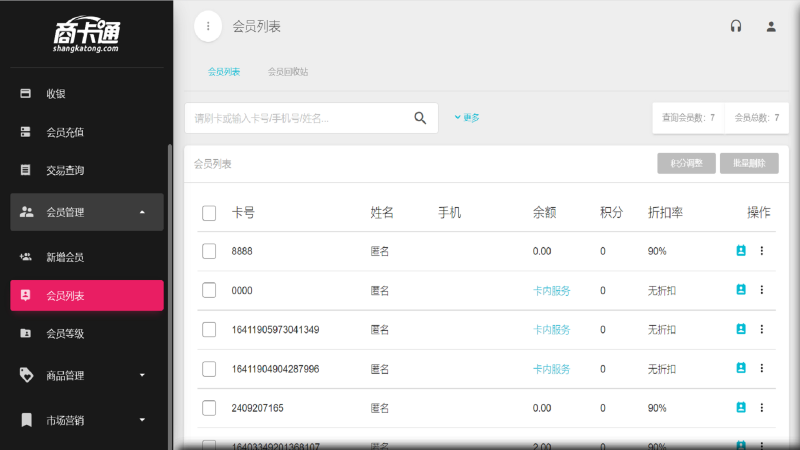Click the search magnifier icon
Image resolution: width=800 pixels, height=450 pixels.
420,118
